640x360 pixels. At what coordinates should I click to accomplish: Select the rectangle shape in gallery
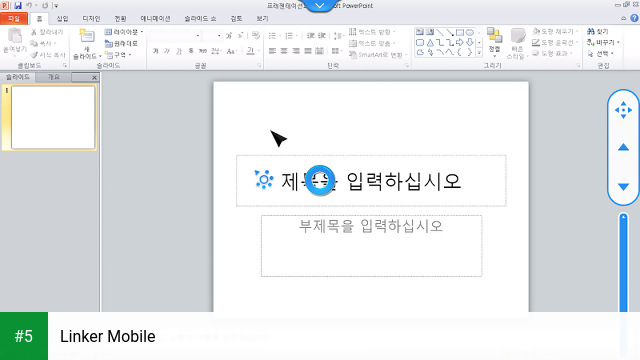[460, 32]
